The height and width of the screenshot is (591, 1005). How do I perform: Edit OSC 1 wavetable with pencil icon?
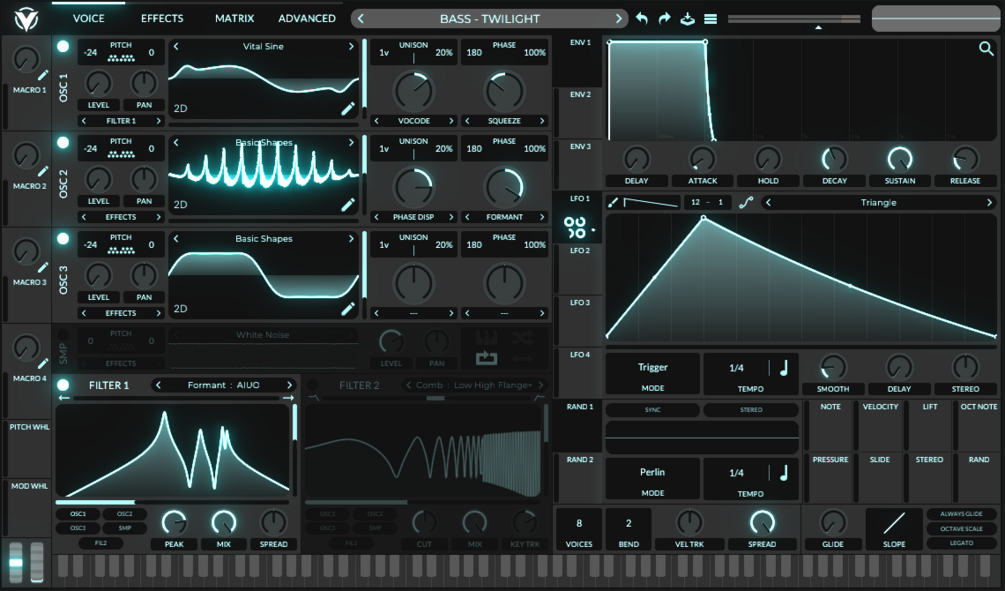pyautogui.click(x=347, y=109)
